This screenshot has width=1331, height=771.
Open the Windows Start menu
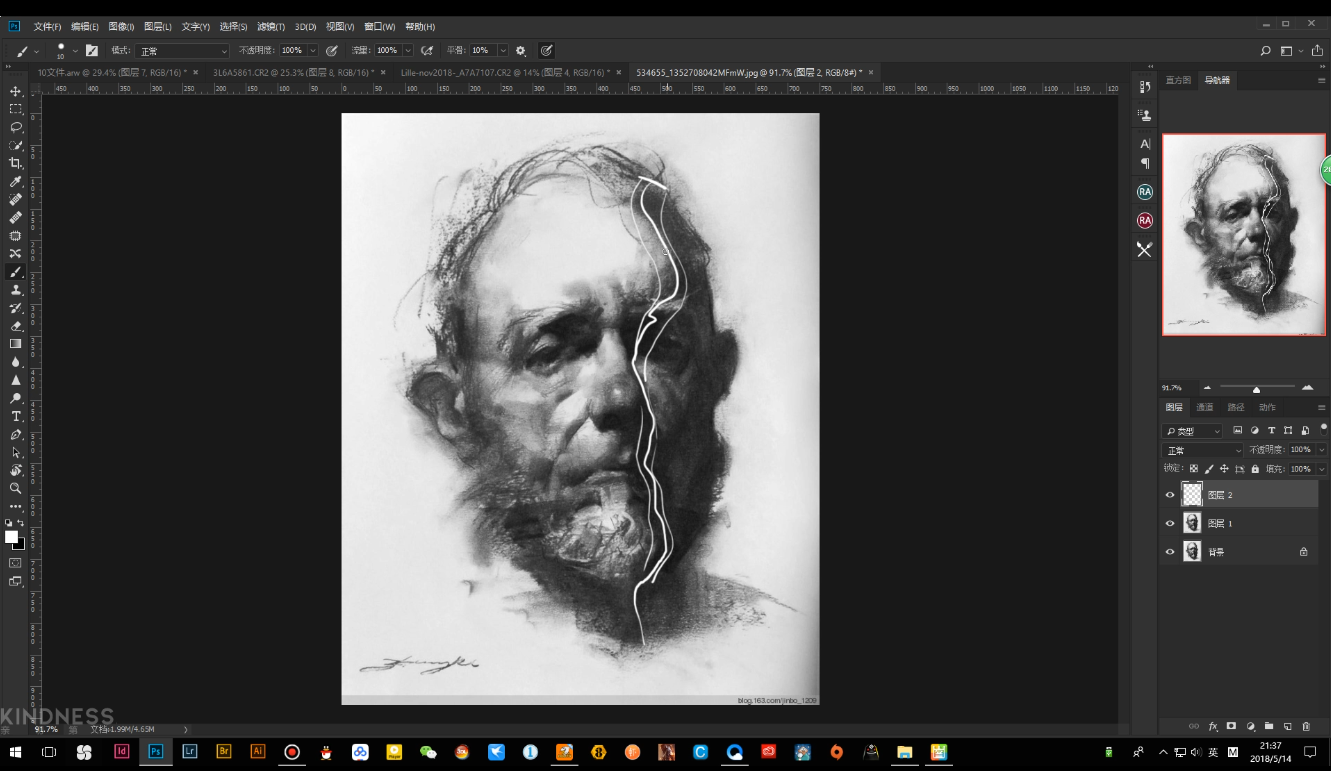[x=16, y=751]
